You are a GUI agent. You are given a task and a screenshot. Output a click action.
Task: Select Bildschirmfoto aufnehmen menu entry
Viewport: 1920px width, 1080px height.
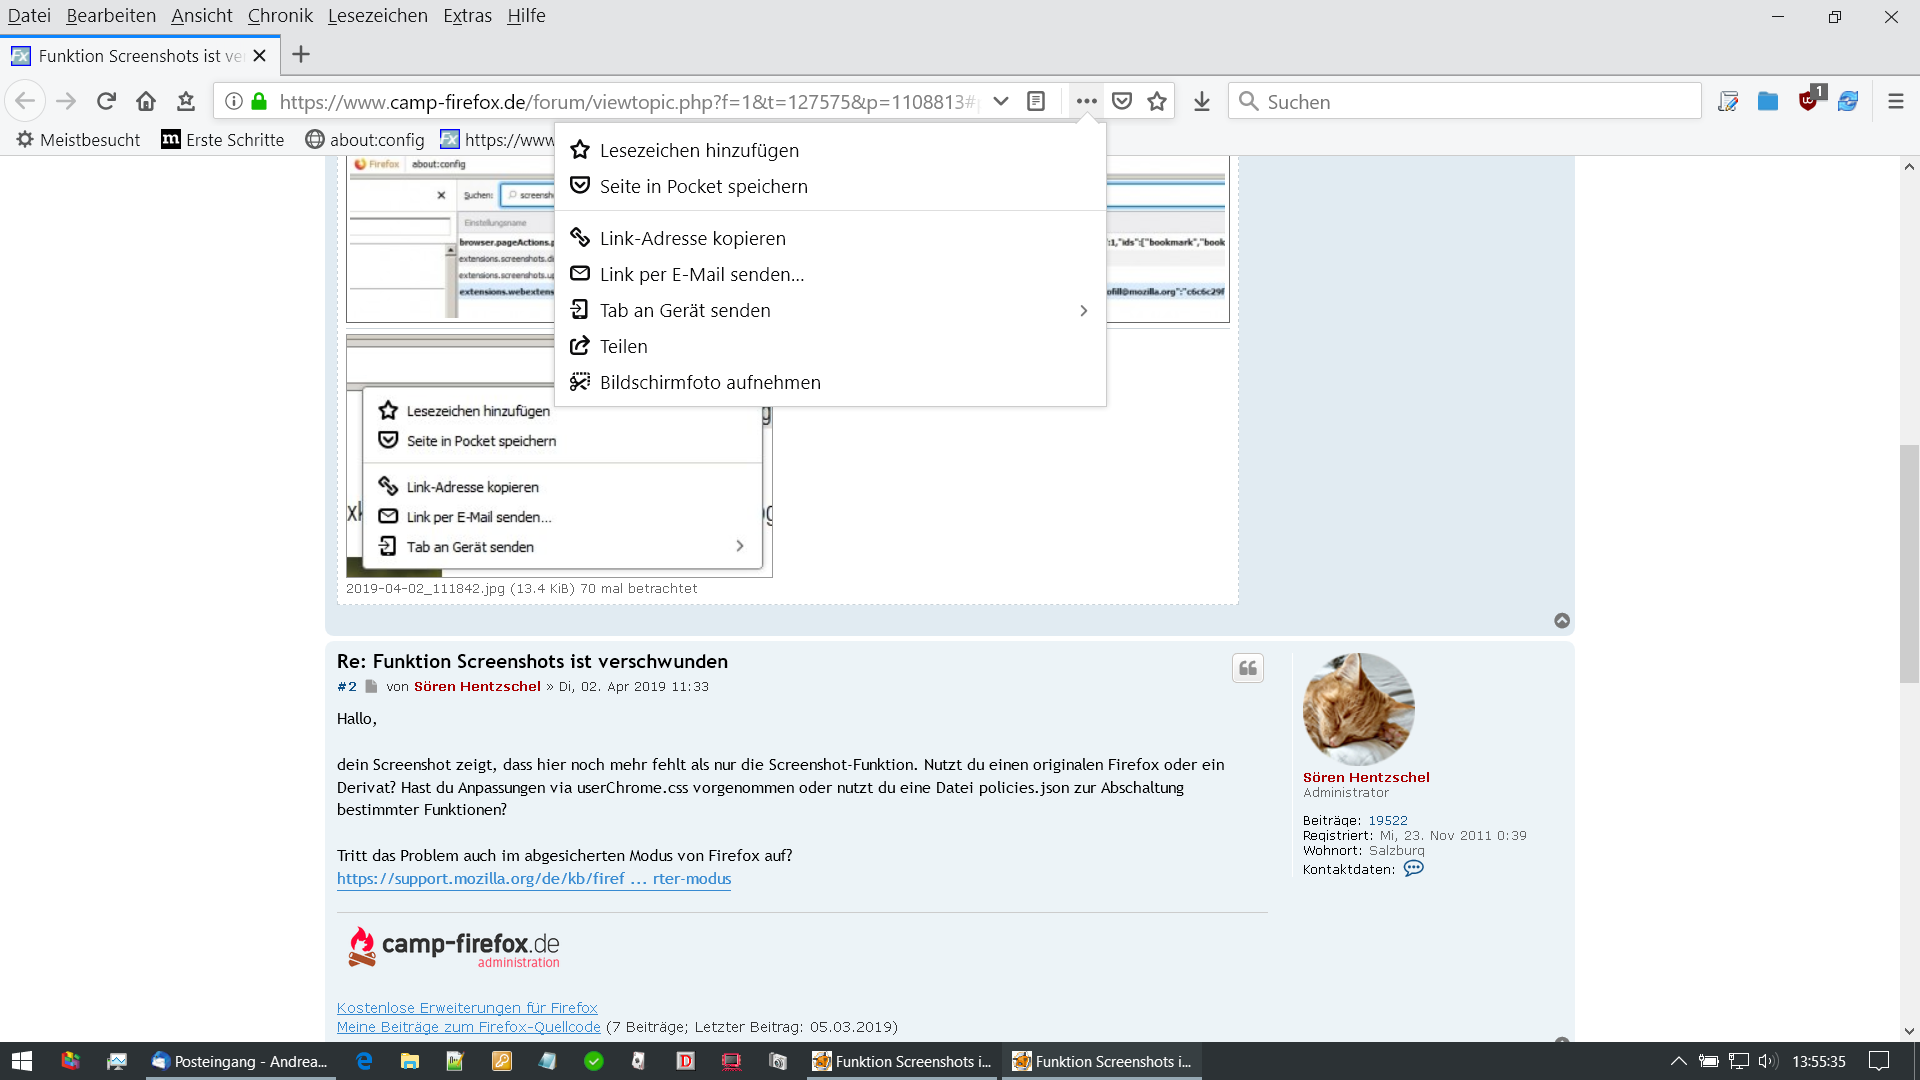pos(710,382)
